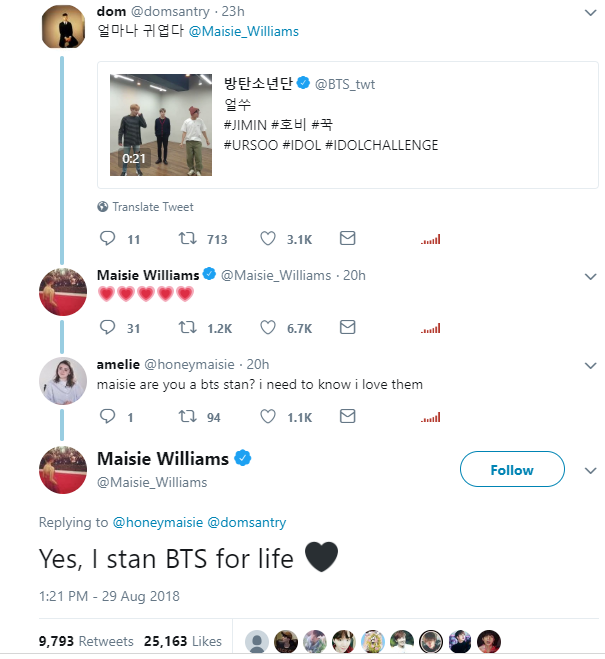The image size is (605, 659).
Task: Like dom's tweet with 3.1K likes
Action: click(x=268, y=239)
